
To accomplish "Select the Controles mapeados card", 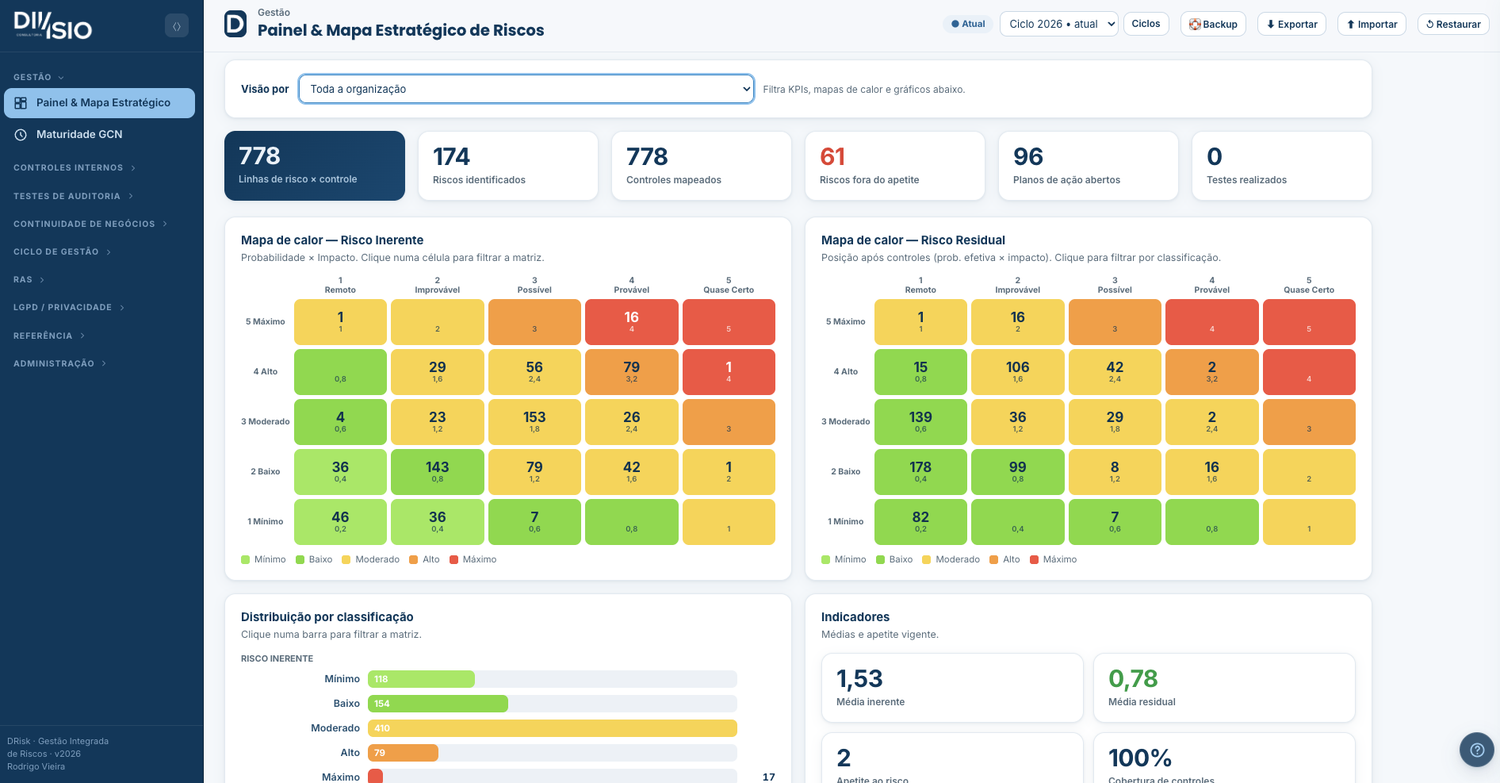I will tap(701, 166).
